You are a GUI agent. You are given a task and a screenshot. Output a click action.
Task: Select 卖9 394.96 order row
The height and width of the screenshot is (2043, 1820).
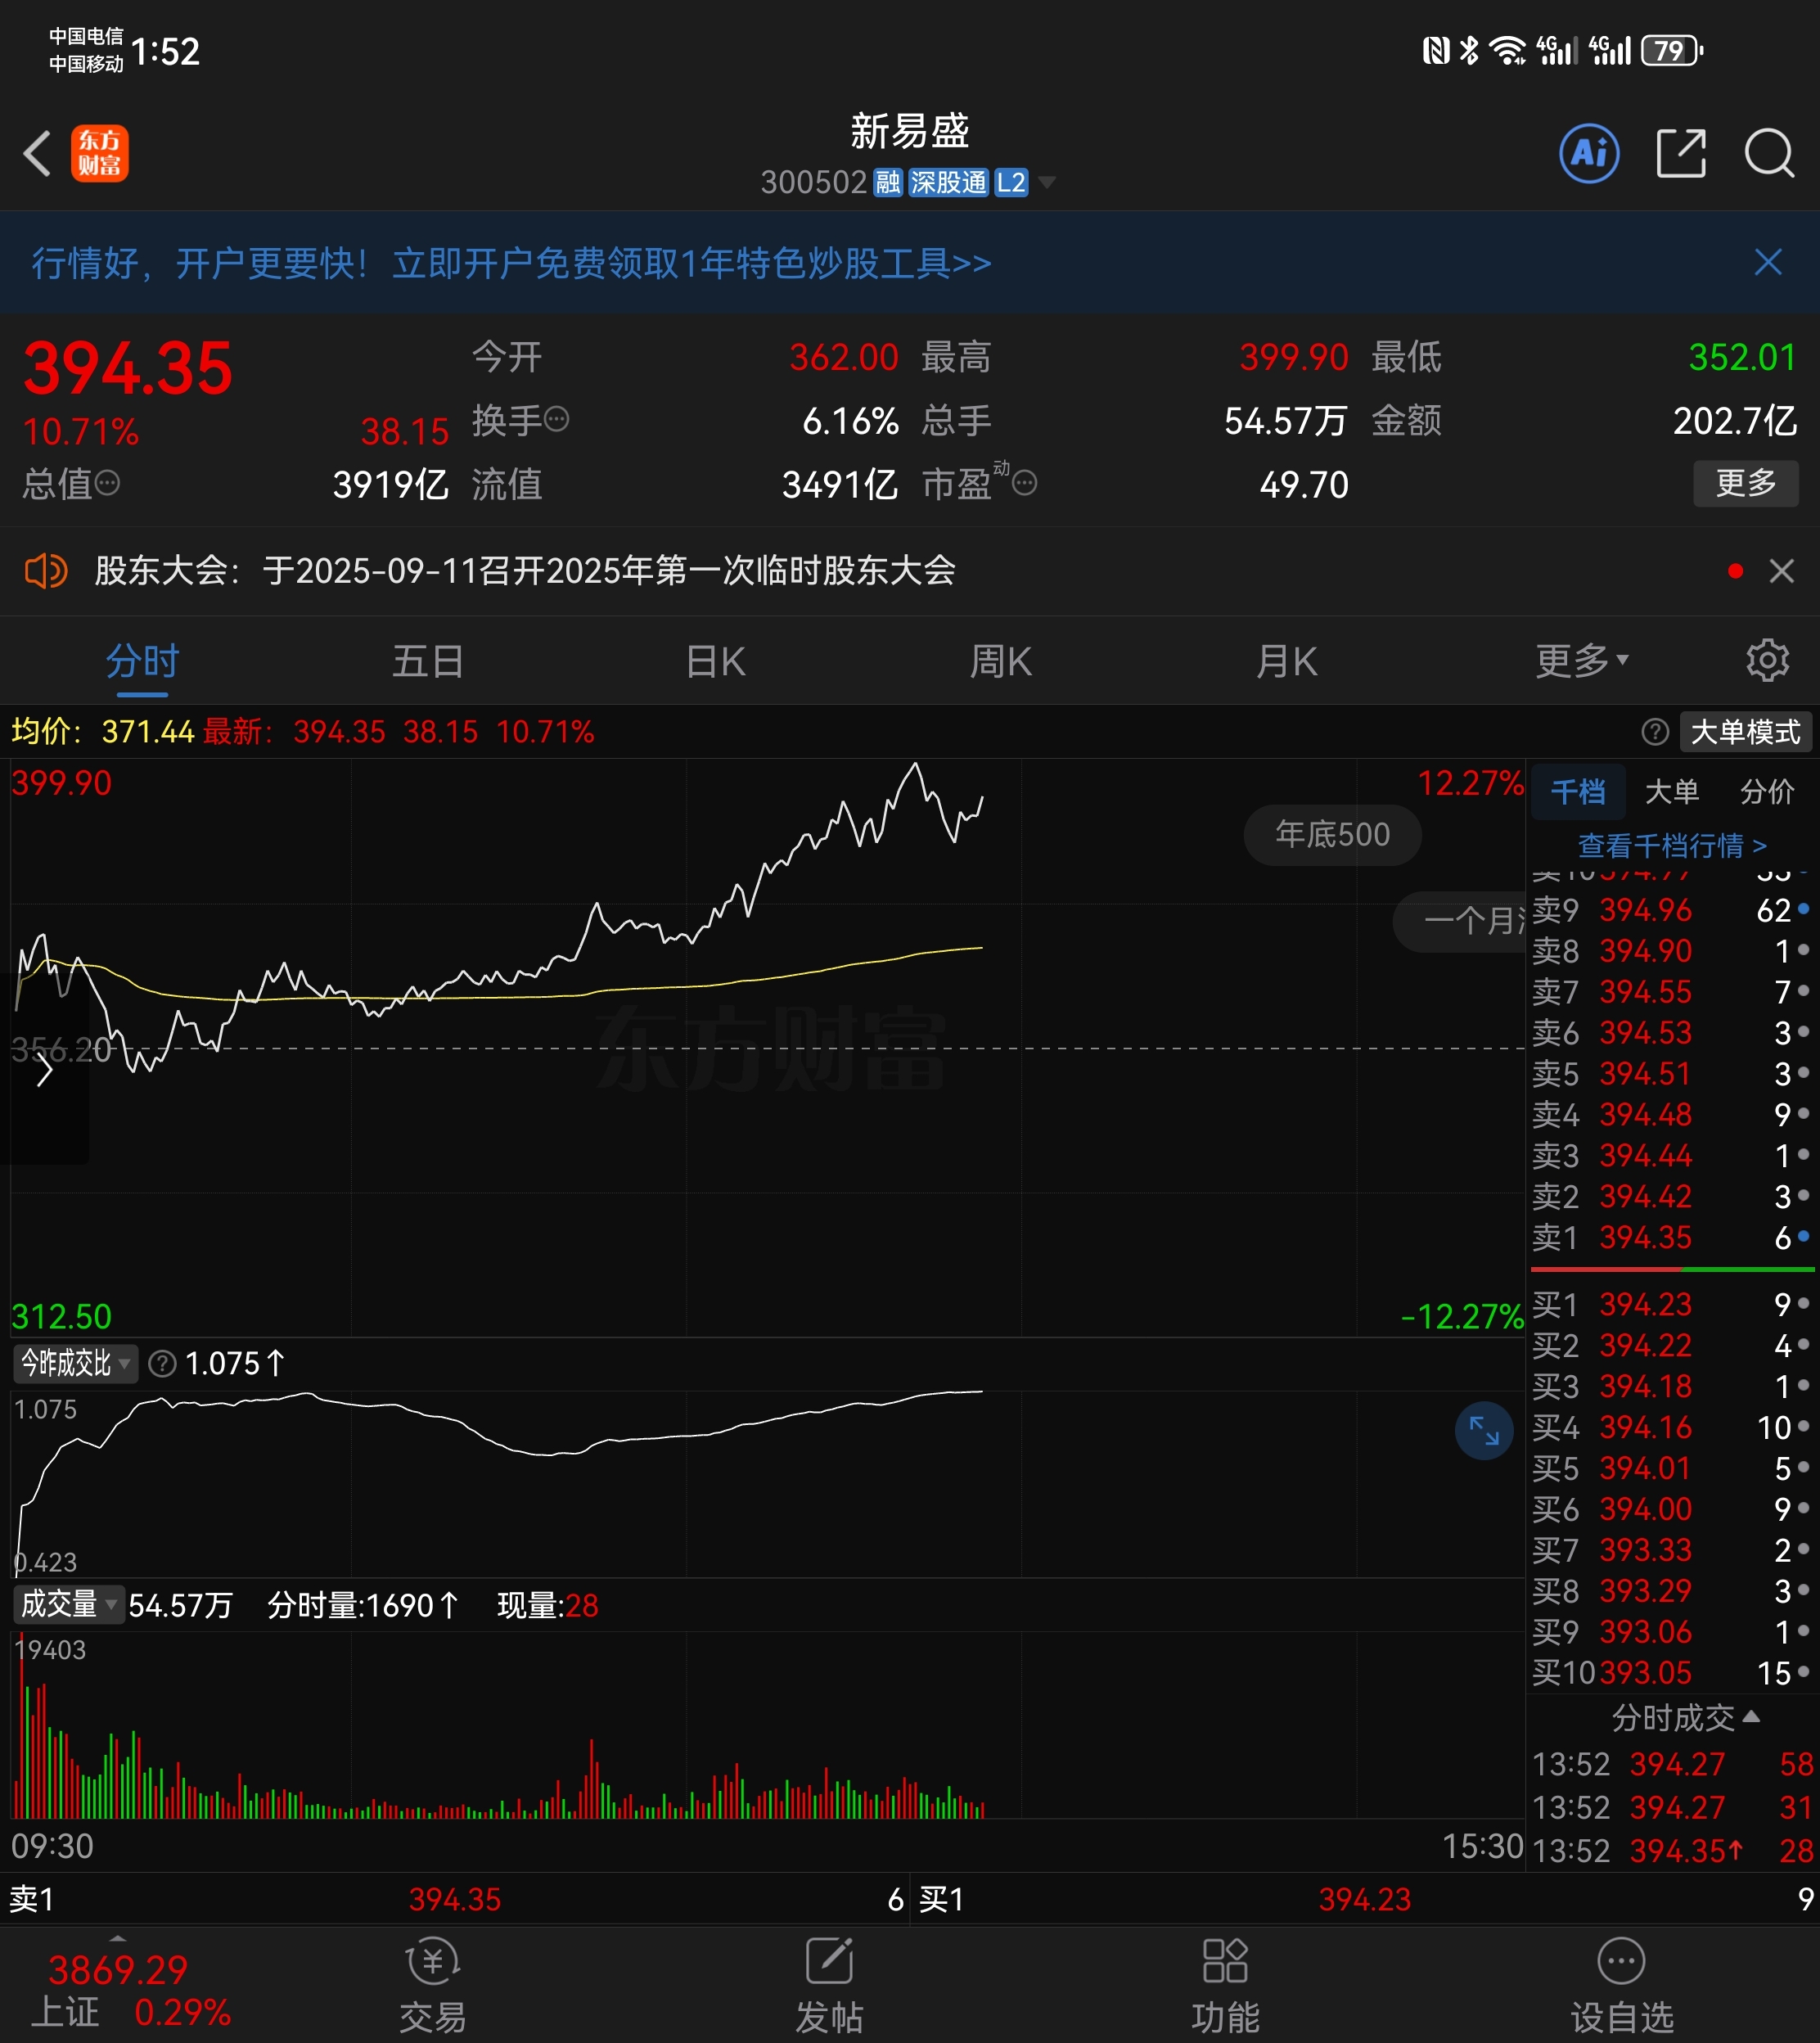[x=1671, y=910]
